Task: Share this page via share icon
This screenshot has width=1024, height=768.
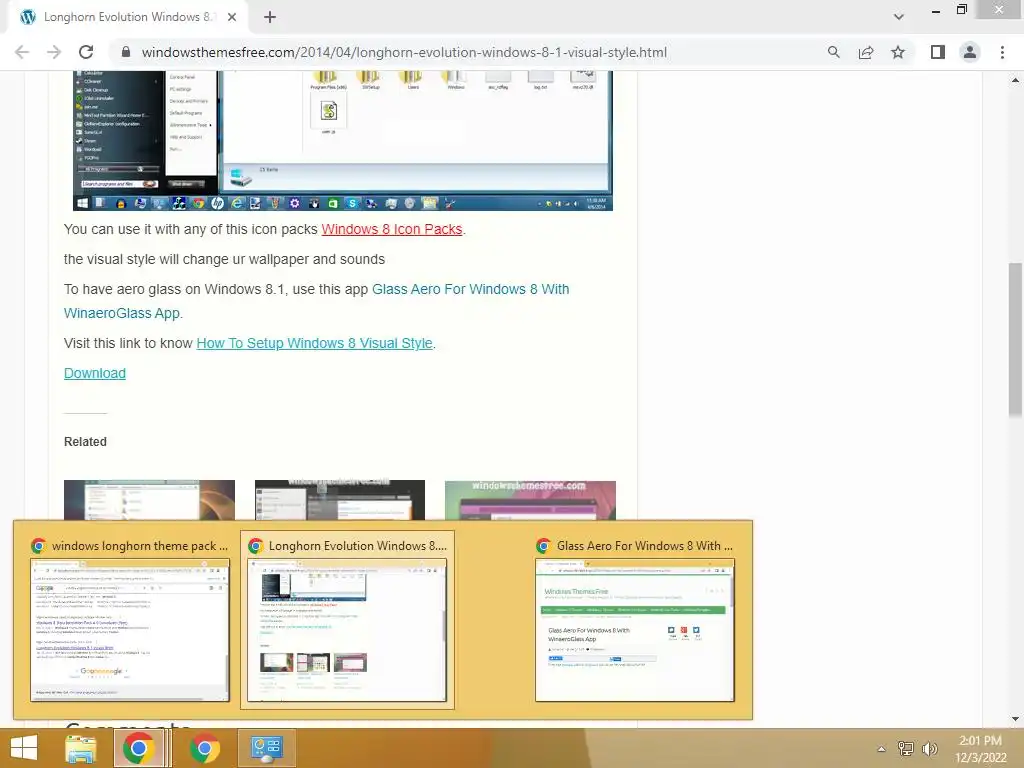Action: (866, 52)
